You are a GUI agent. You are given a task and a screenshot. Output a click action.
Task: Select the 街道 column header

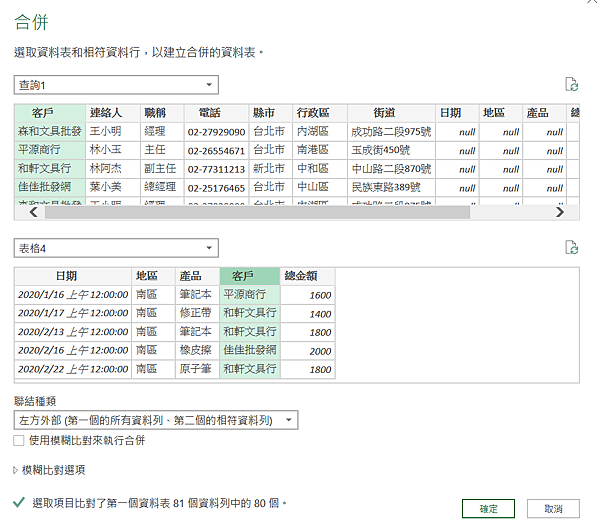point(391,113)
